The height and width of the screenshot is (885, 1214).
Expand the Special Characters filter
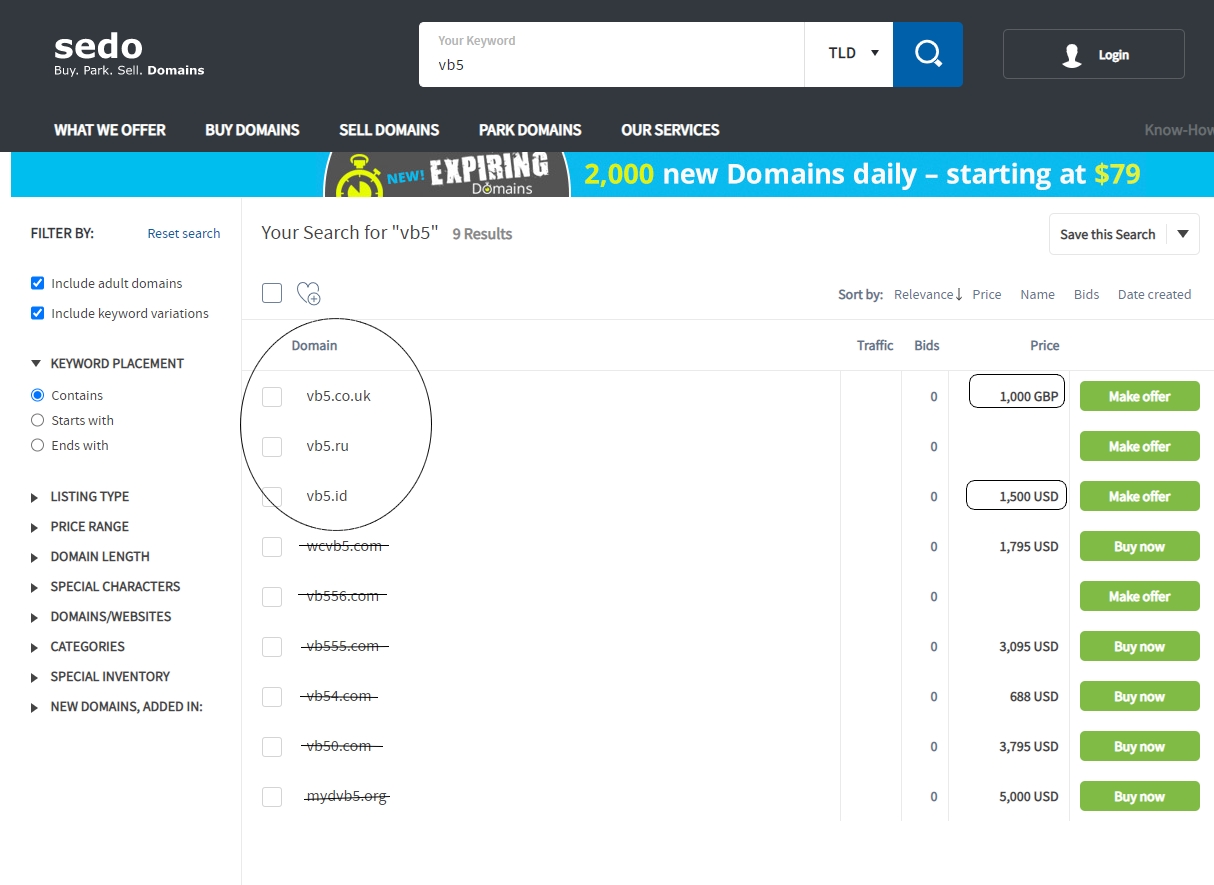pos(105,586)
